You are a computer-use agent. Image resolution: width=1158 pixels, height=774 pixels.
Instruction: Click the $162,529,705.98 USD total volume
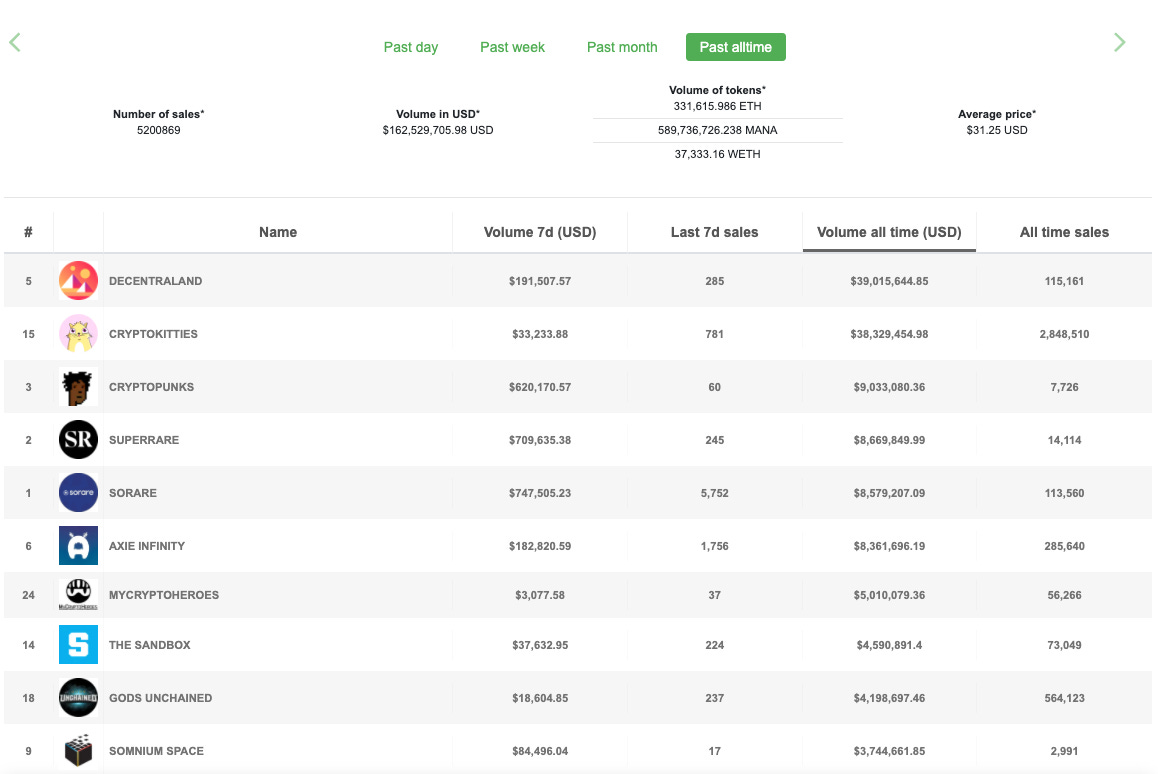coord(438,130)
